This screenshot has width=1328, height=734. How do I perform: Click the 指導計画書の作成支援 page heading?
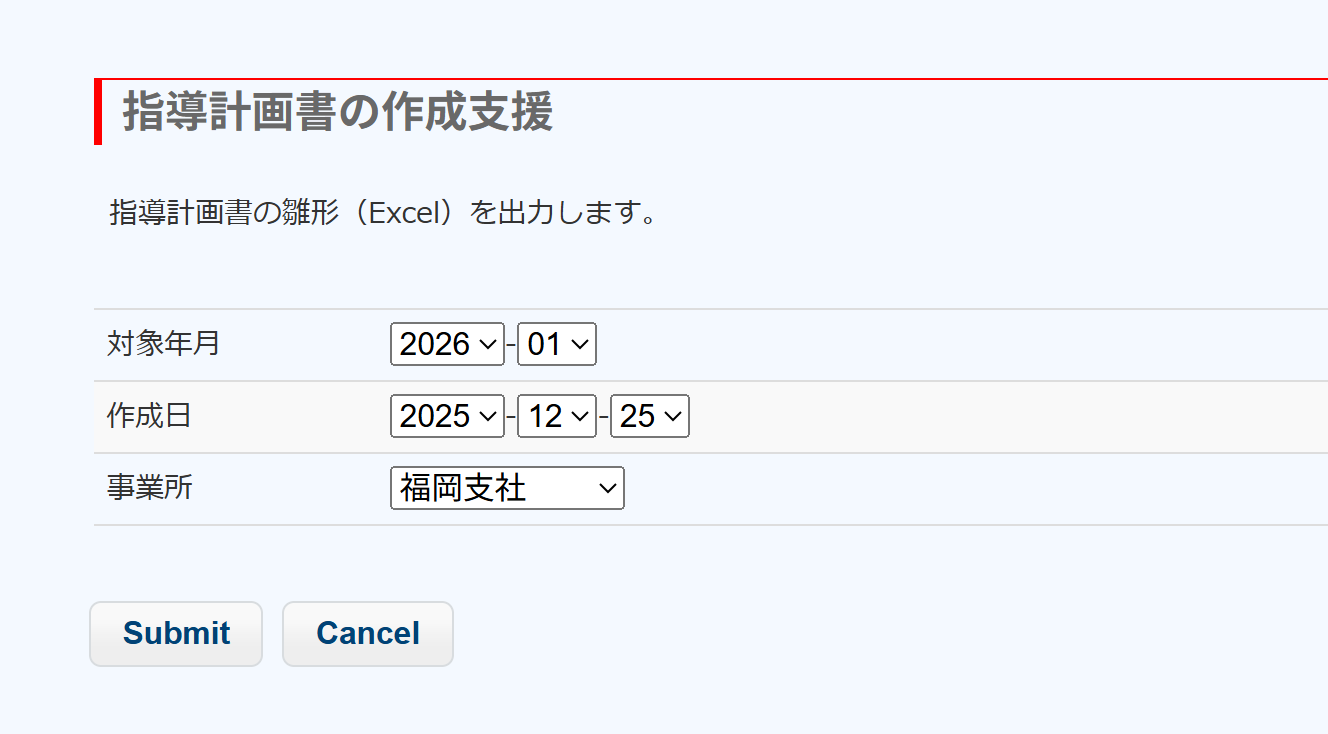[337, 112]
